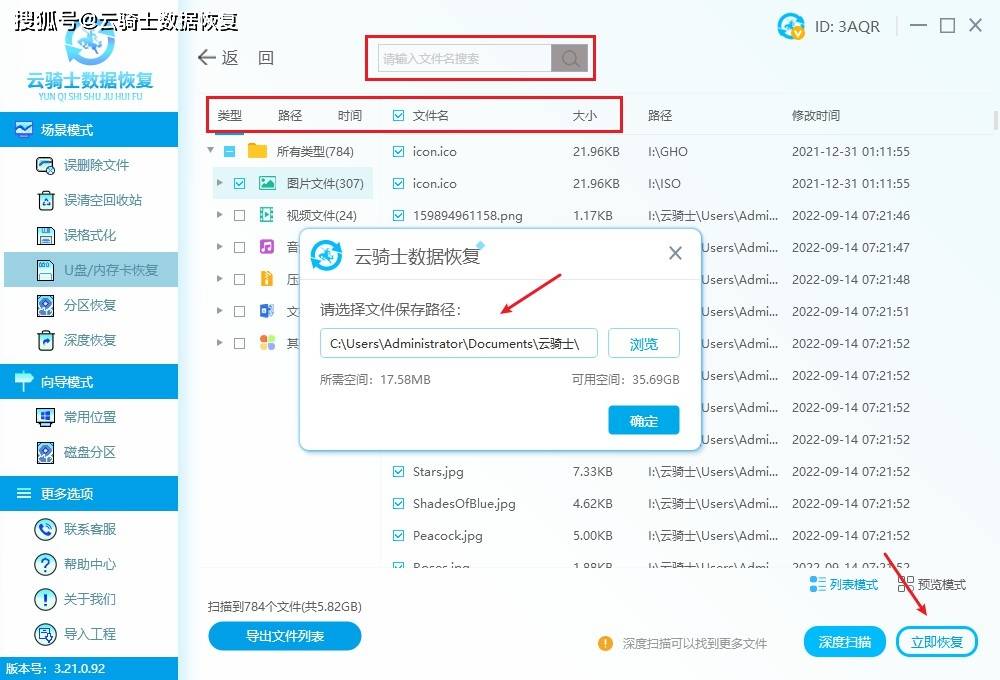
Task: Click the Peacock.jpg file name
Action: coord(448,536)
